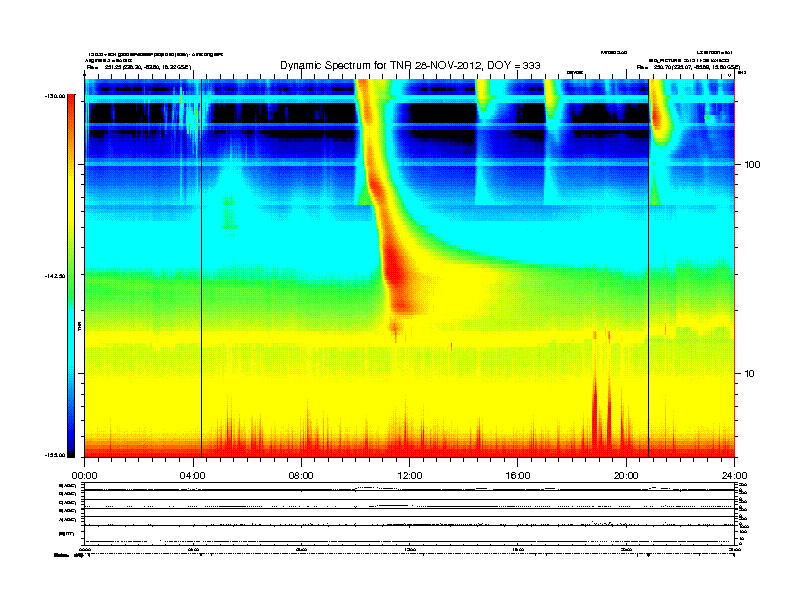
Task: Click the 100 frequency axis label
Action: coord(752,165)
